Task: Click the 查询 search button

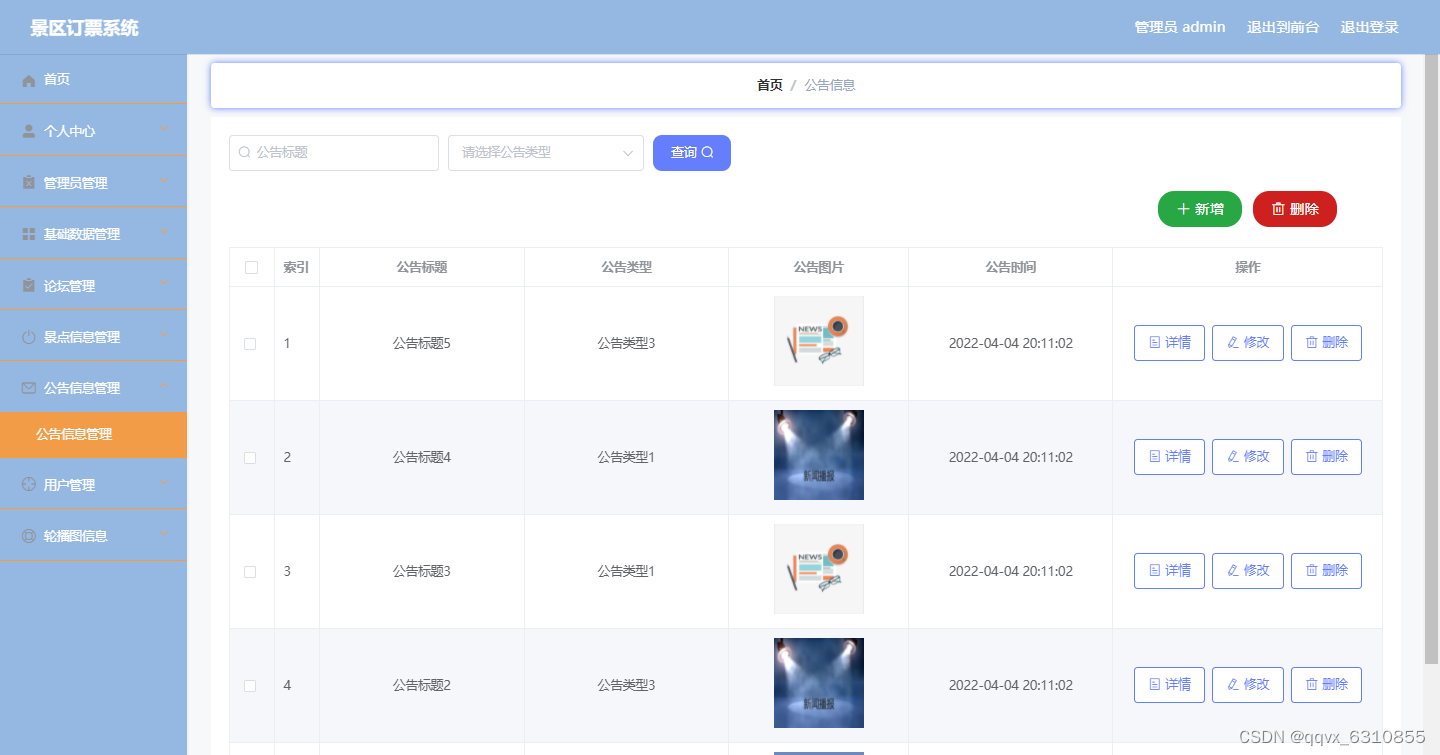Action: tap(692, 153)
